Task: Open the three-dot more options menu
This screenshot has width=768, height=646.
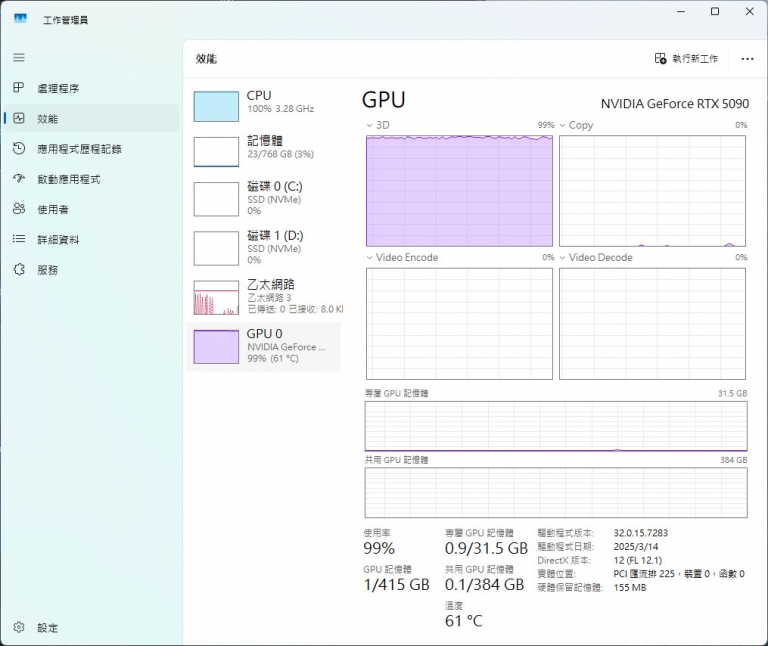Action: [x=746, y=59]
